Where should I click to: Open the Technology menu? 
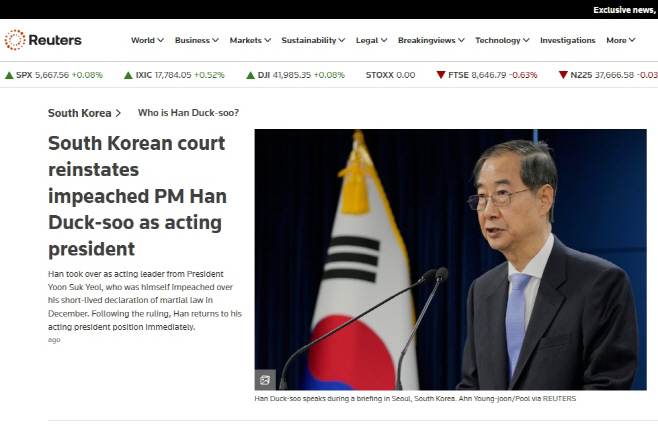502,40
